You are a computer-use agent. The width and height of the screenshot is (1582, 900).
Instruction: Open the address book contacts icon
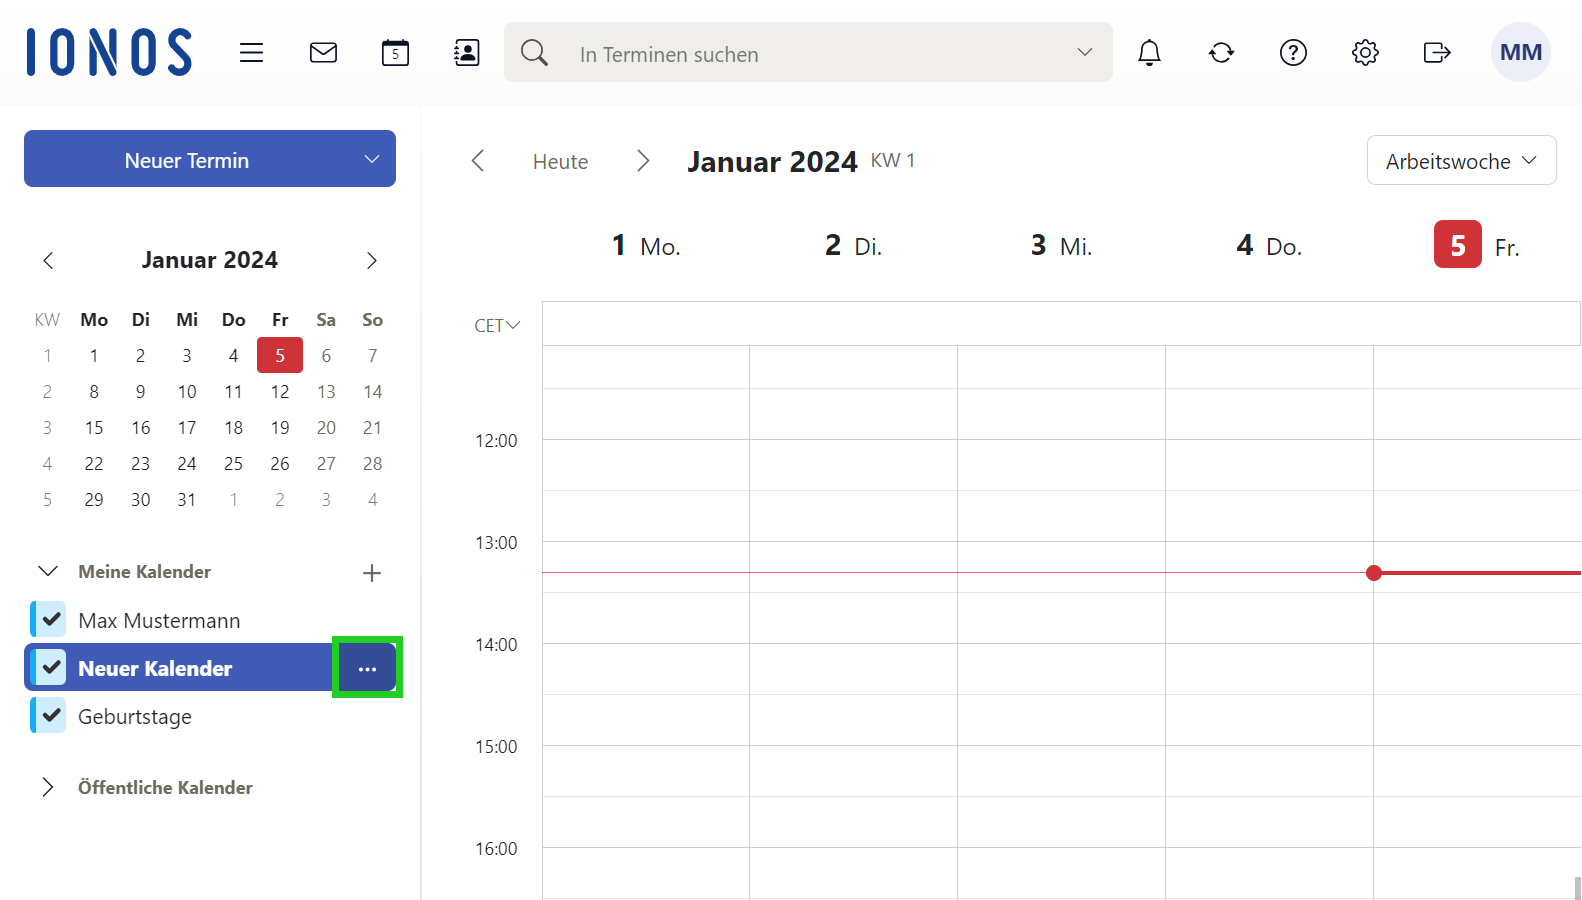[466, 53]
